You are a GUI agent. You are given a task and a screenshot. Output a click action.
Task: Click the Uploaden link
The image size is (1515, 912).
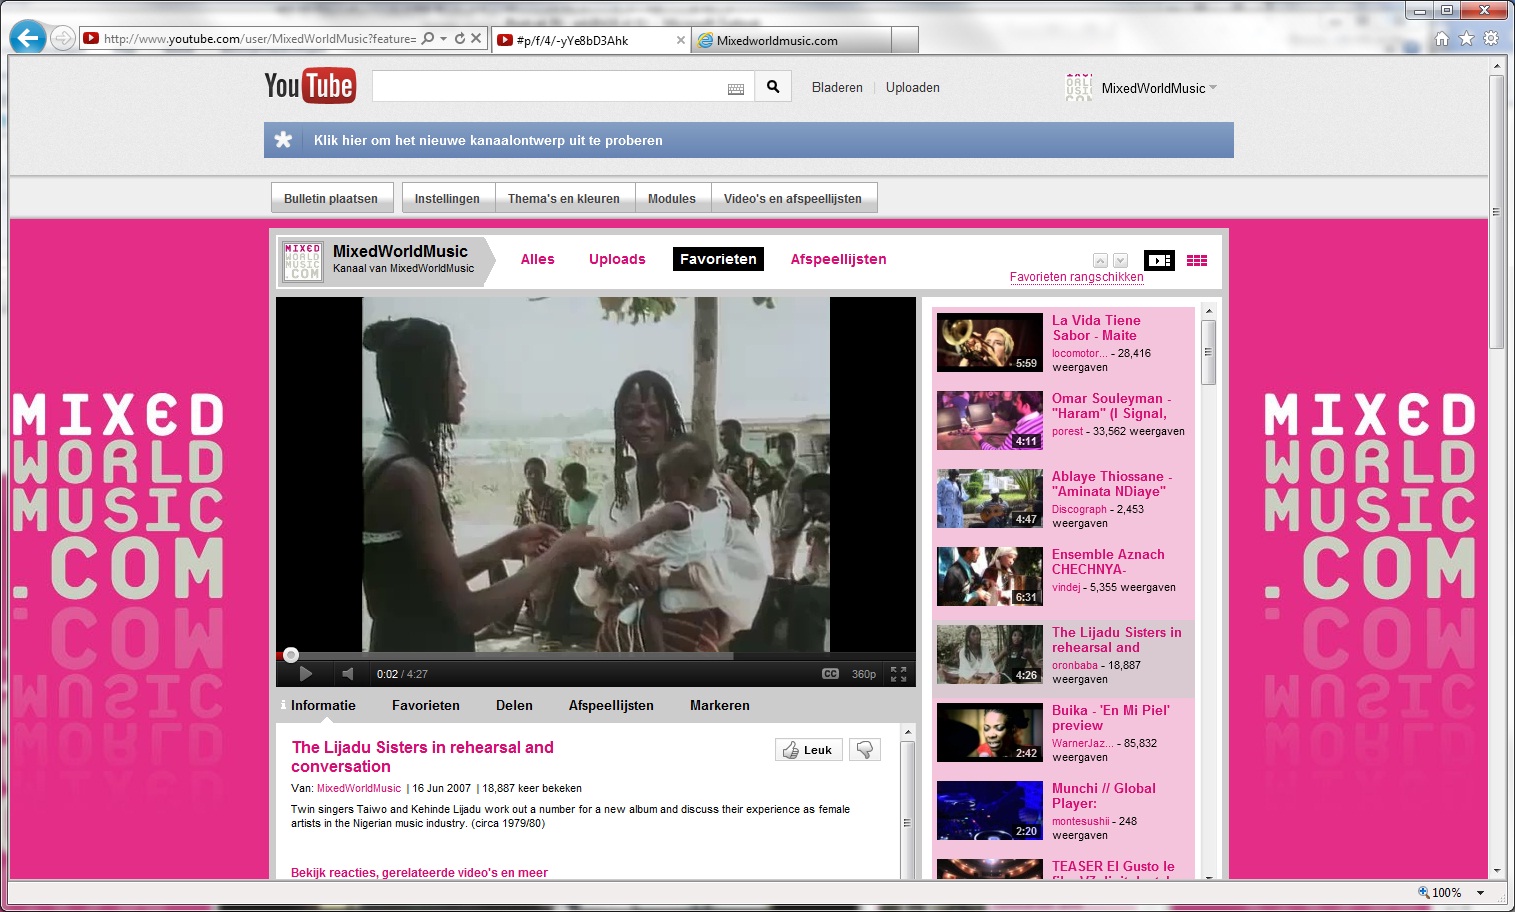click(912, 87)
